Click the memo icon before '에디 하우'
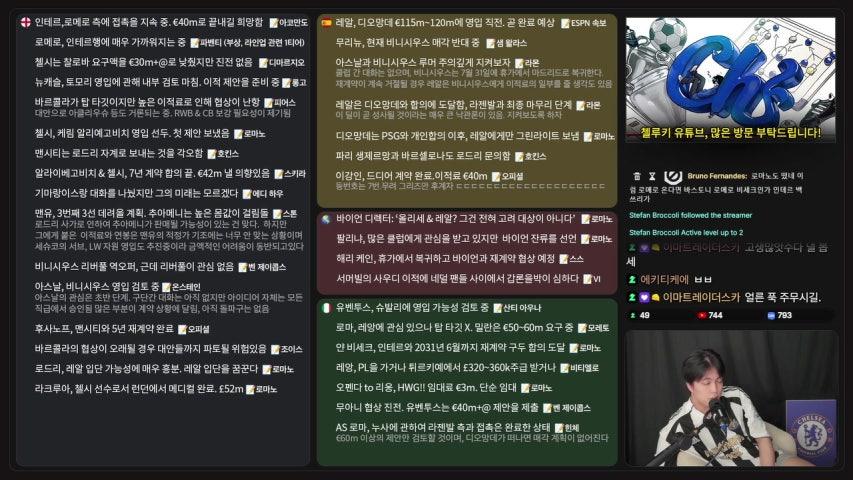 pos(246,194)
